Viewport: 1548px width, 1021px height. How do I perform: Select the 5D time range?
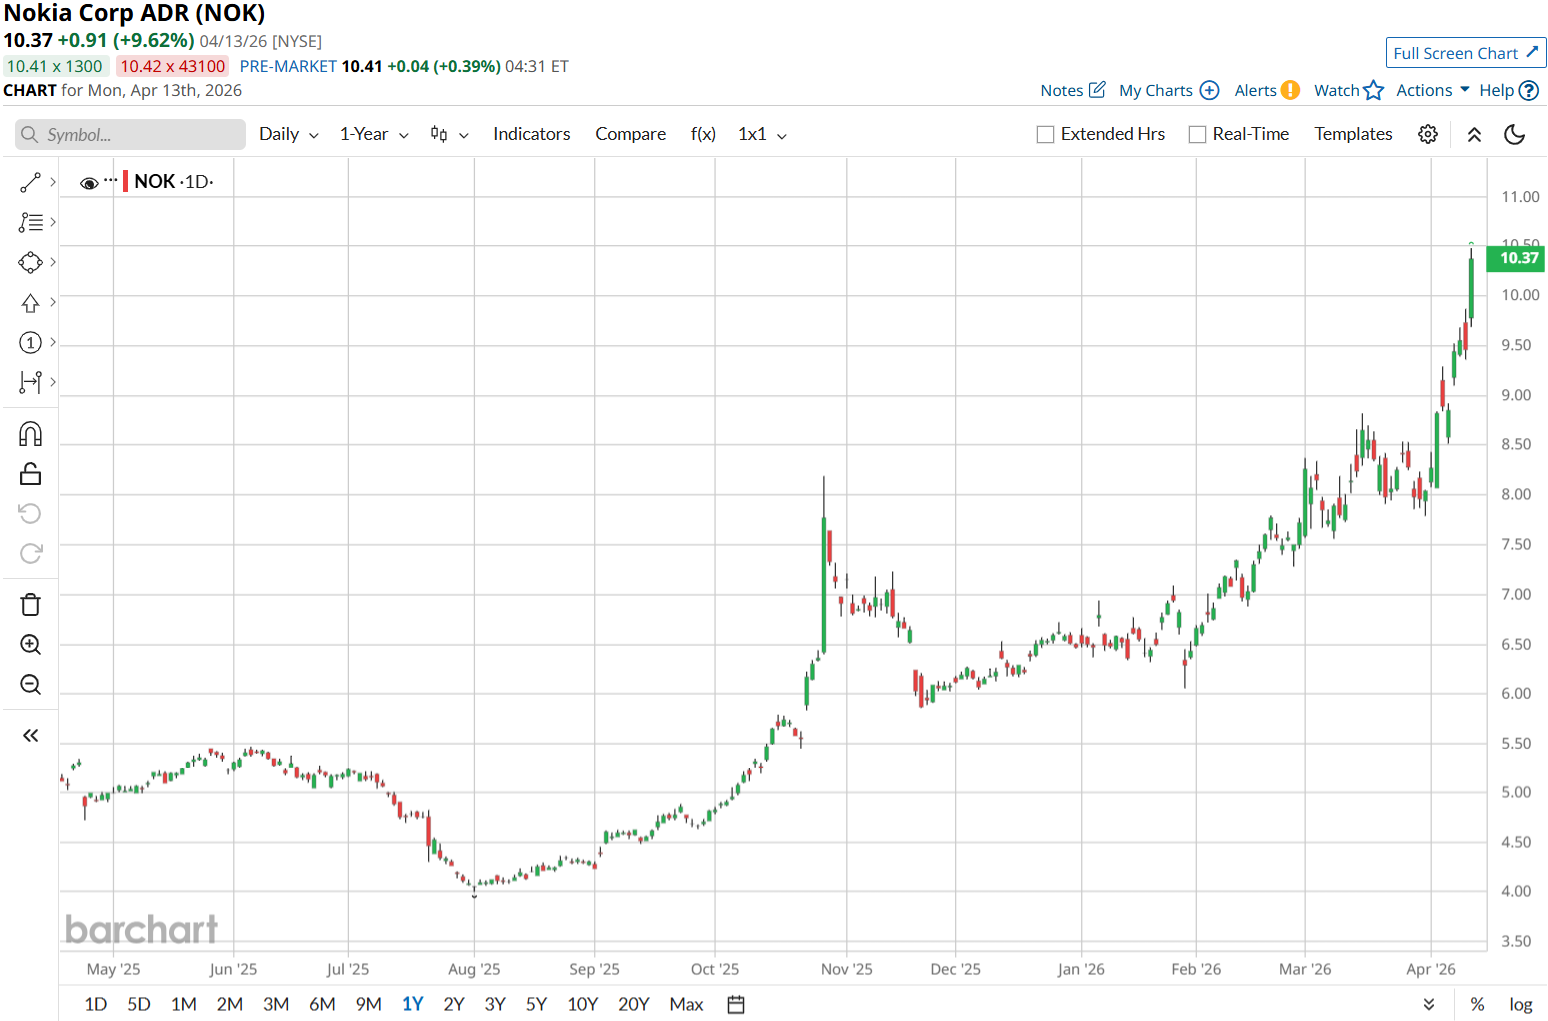(x=139, y=1004)
